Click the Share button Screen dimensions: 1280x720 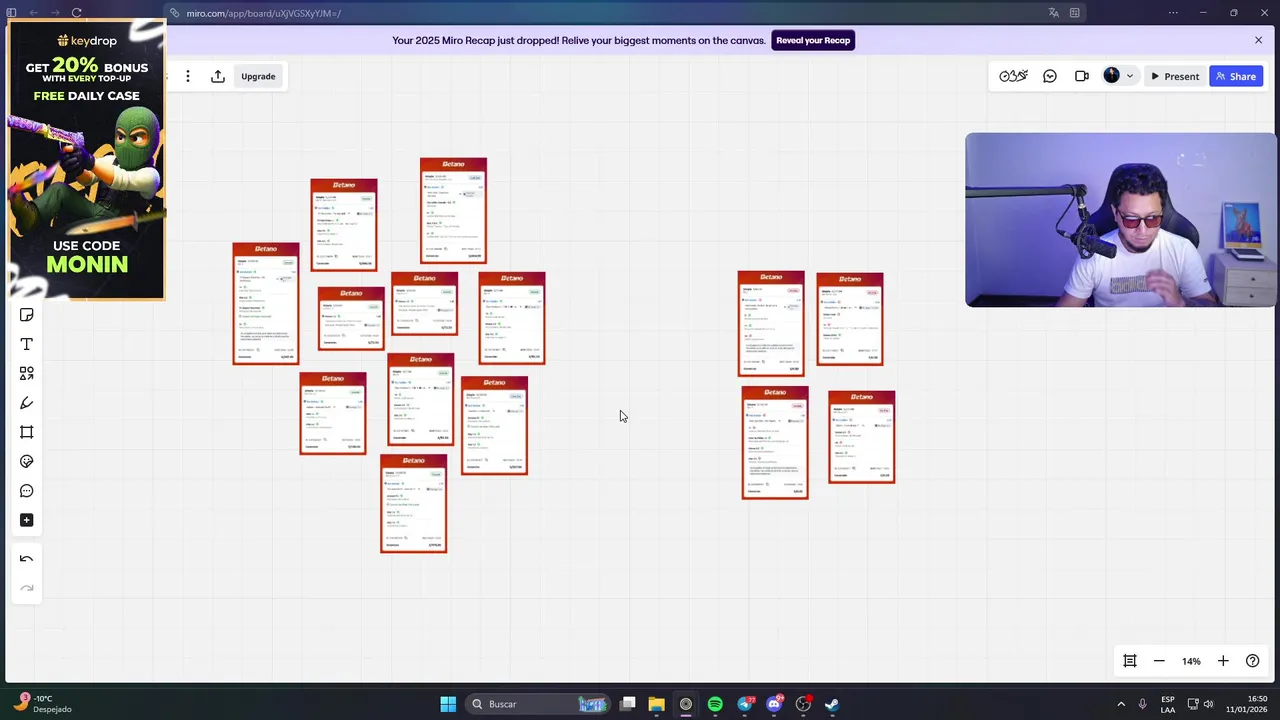pyautogui.click(x=1237, y=76)
